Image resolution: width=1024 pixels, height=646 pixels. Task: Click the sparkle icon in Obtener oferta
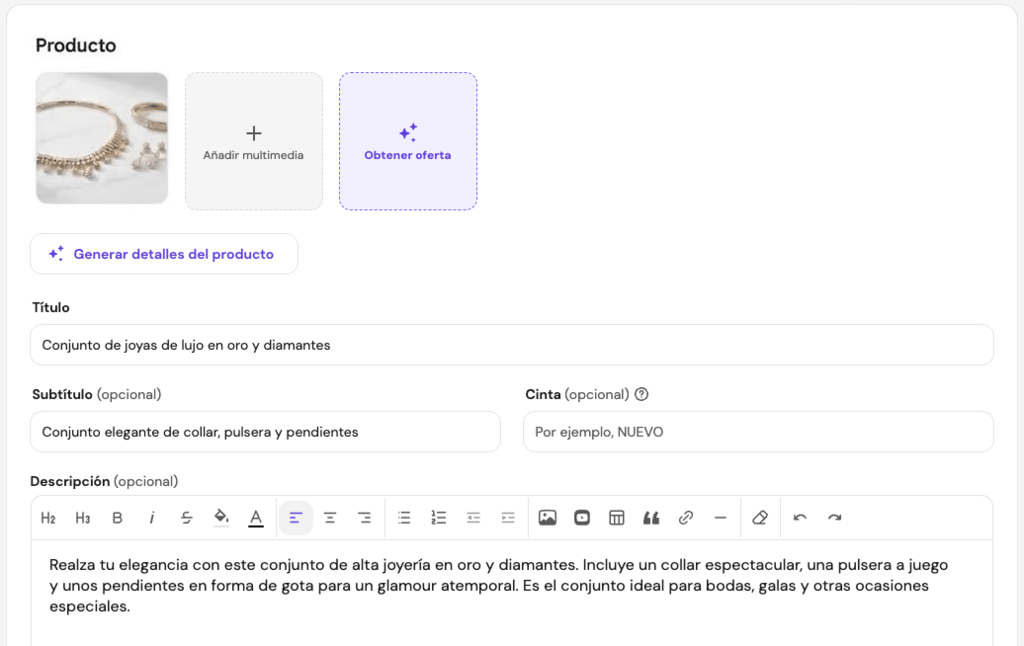click(408, 133)
